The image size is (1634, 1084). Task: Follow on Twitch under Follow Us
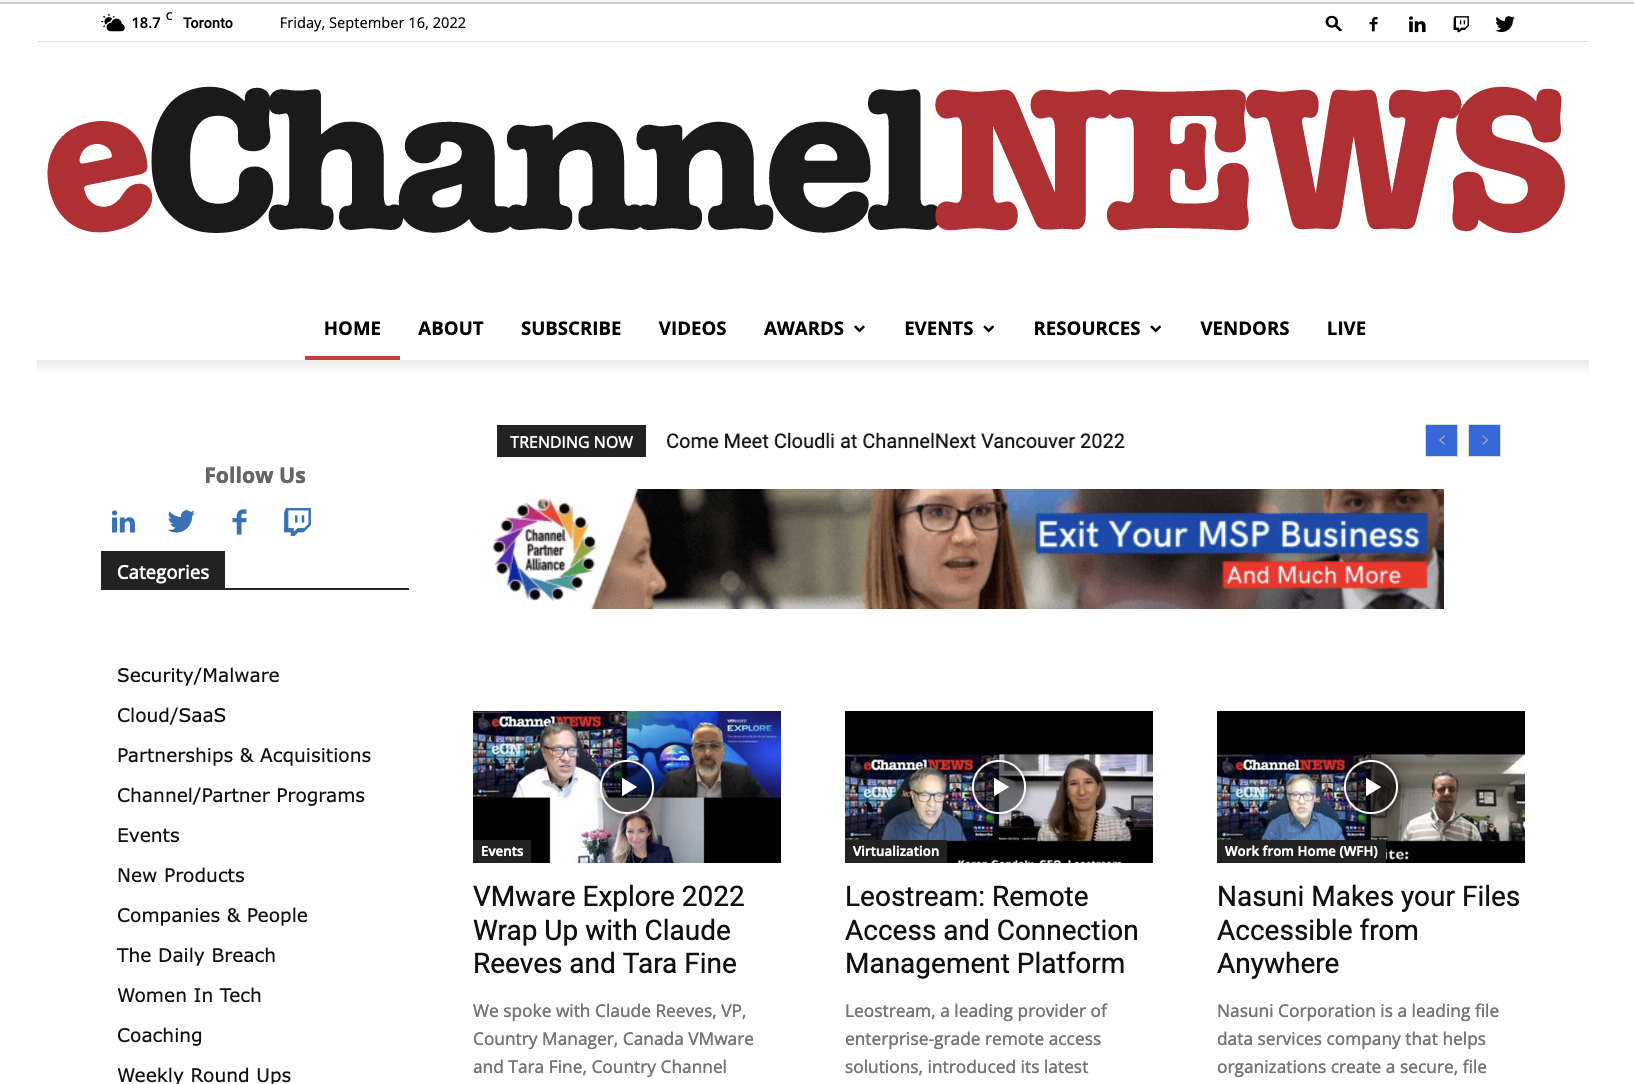coord(297,521)
